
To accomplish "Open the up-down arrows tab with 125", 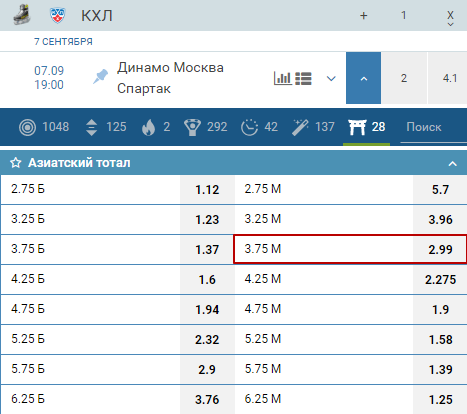I will tap(106, 127).
